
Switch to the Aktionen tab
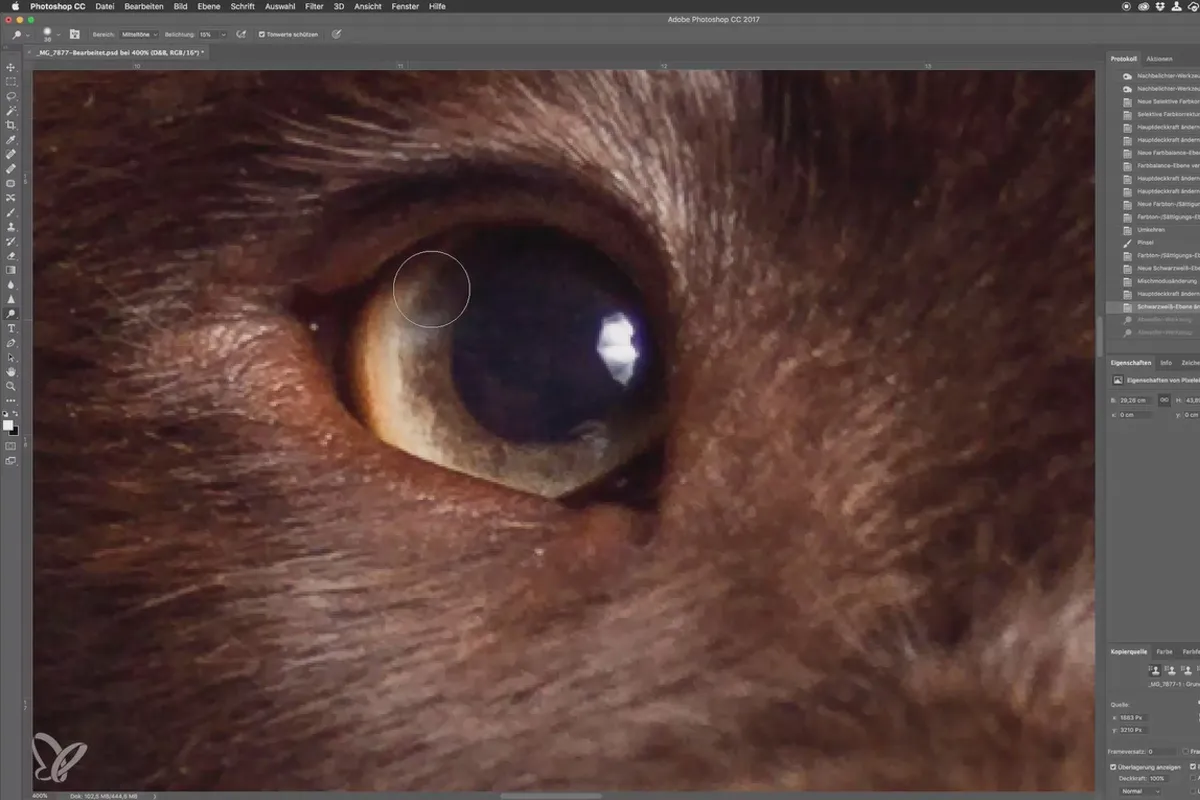pos(1160,59)
